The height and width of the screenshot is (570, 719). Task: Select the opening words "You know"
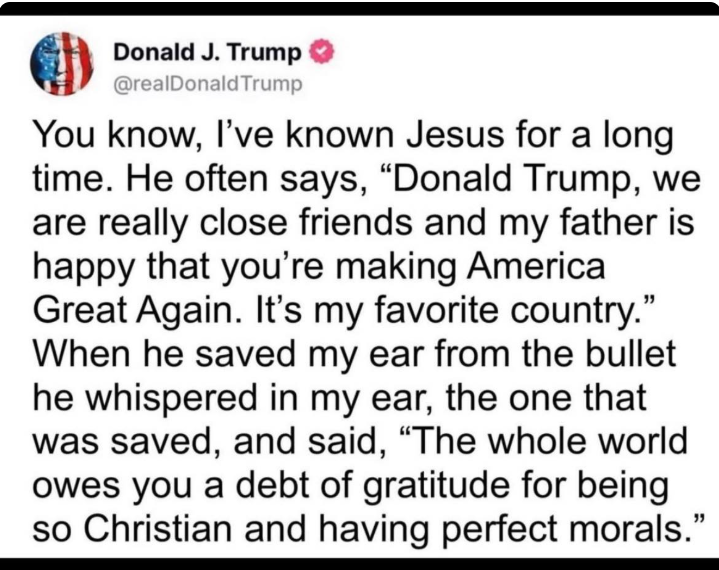pos(90,134)
